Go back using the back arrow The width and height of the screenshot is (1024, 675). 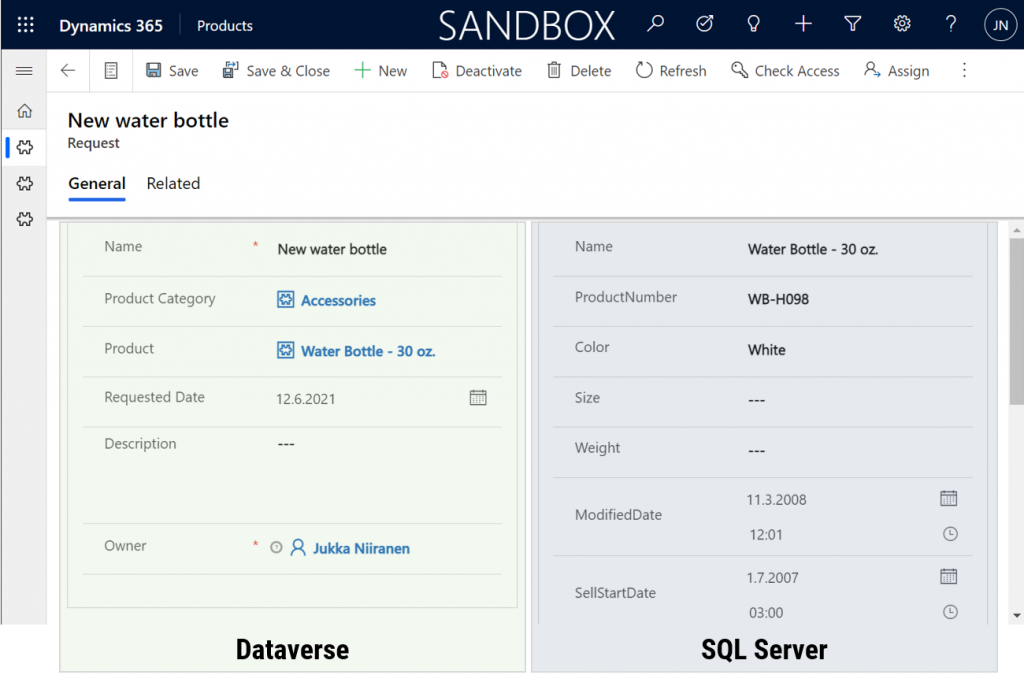(68, 71)
